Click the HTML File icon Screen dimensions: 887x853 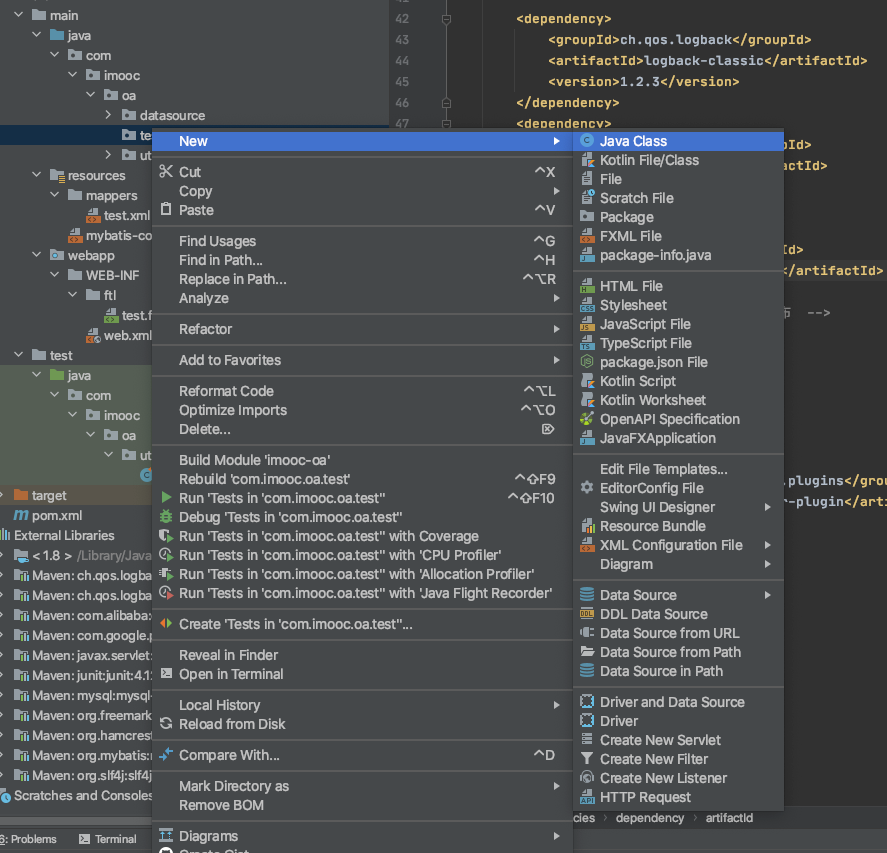[x=587, y=286]
